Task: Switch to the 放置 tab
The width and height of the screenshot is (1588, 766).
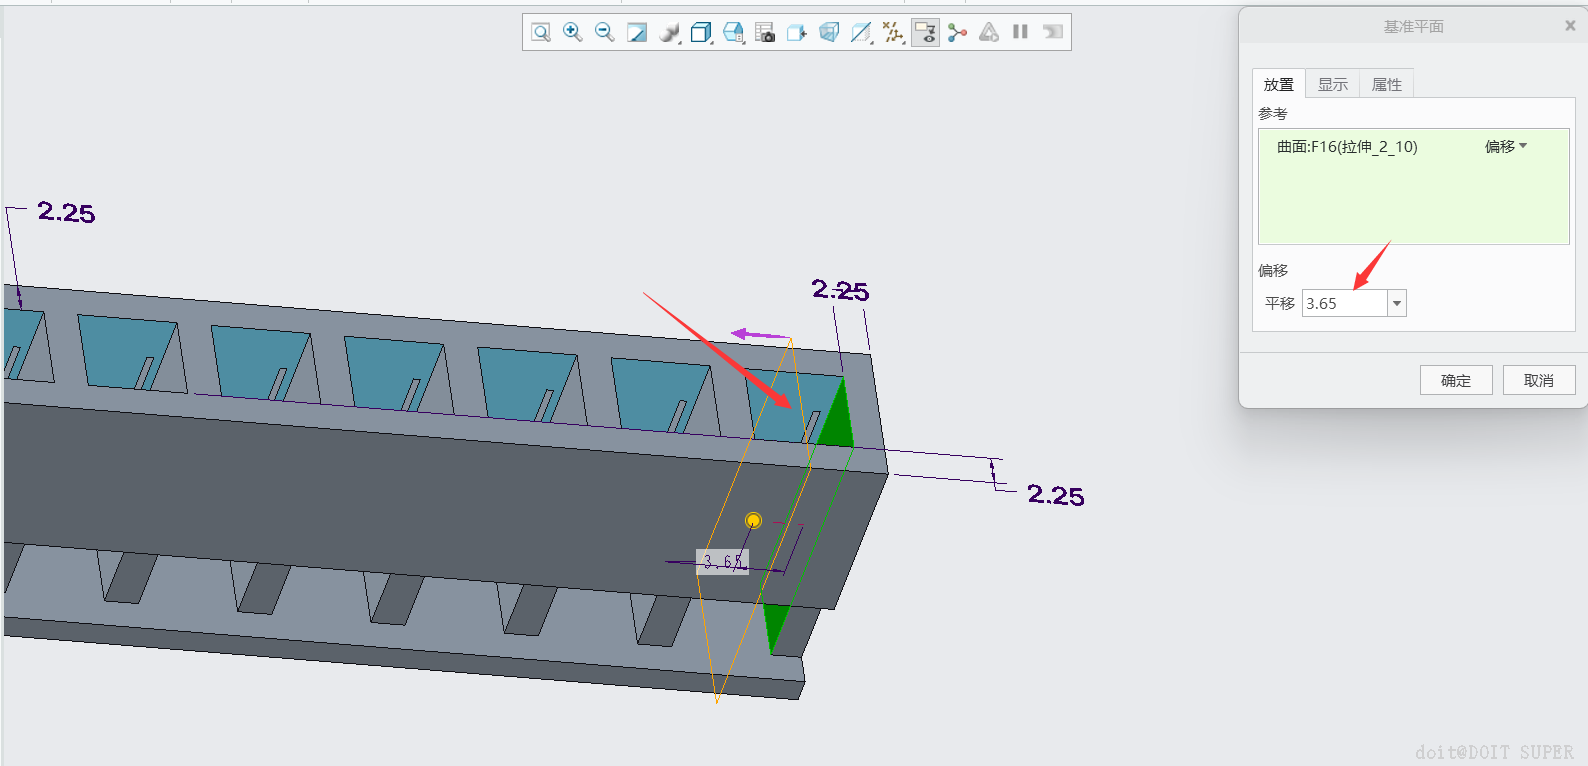Action: pos(1279,84)
